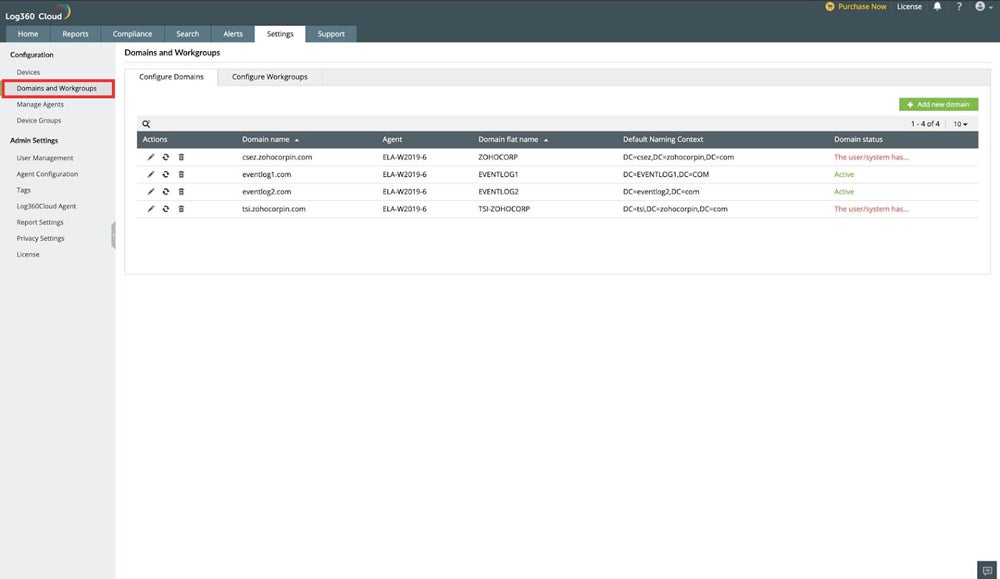Screen dimensions: 1000x579
Task: Open the domain search field via magnifier icon
Action: (x=146, y=123)
